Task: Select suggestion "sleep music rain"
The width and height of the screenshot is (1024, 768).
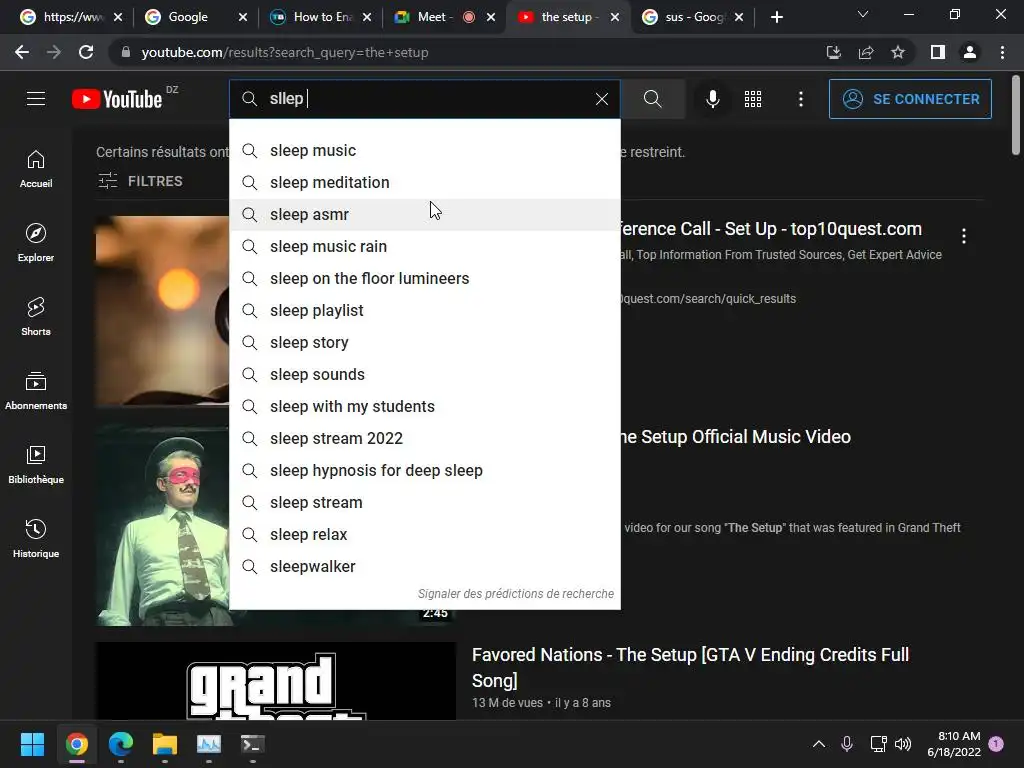Action: click(x=425, y=246)
